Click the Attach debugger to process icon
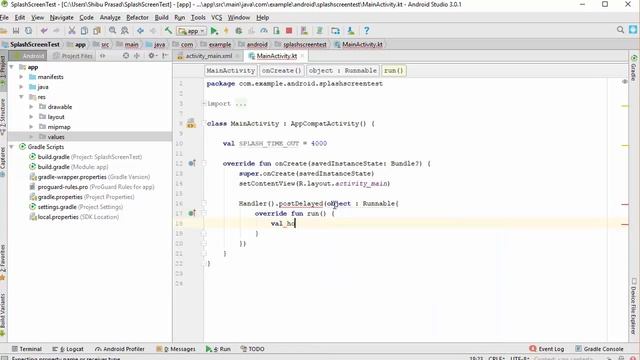The image size is (640, 360). (x=276, y=31)
